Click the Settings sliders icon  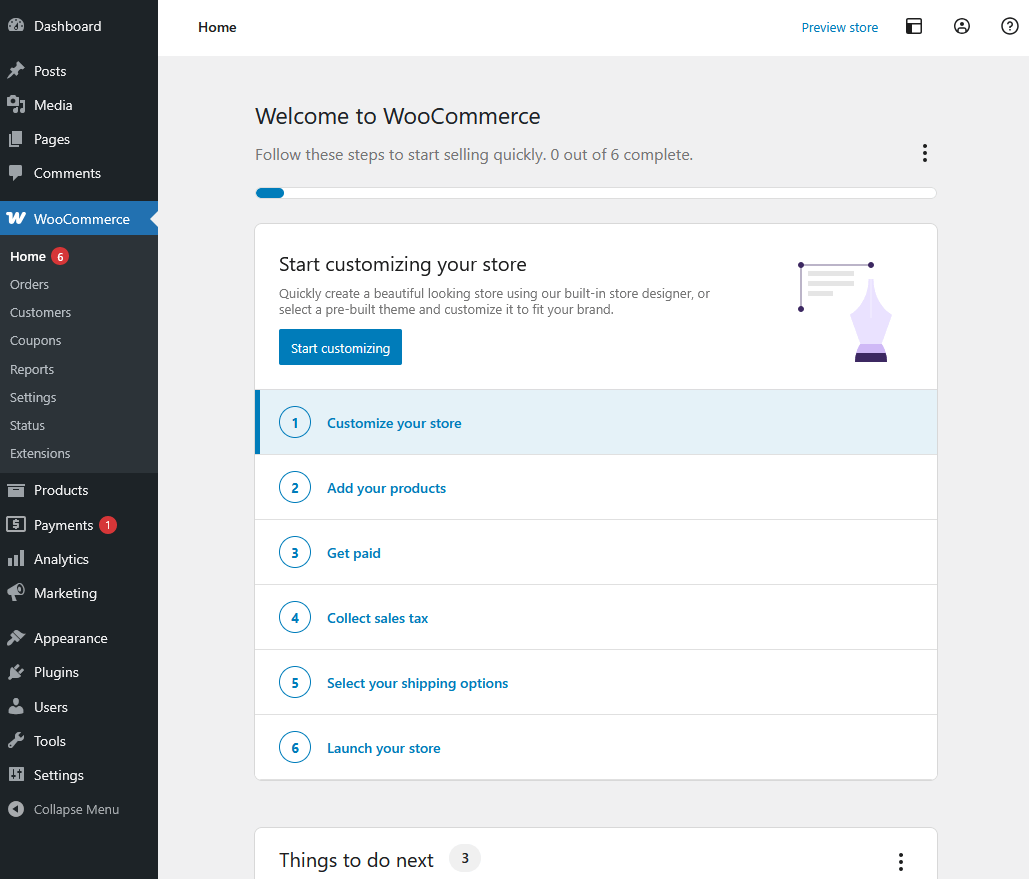16,775
